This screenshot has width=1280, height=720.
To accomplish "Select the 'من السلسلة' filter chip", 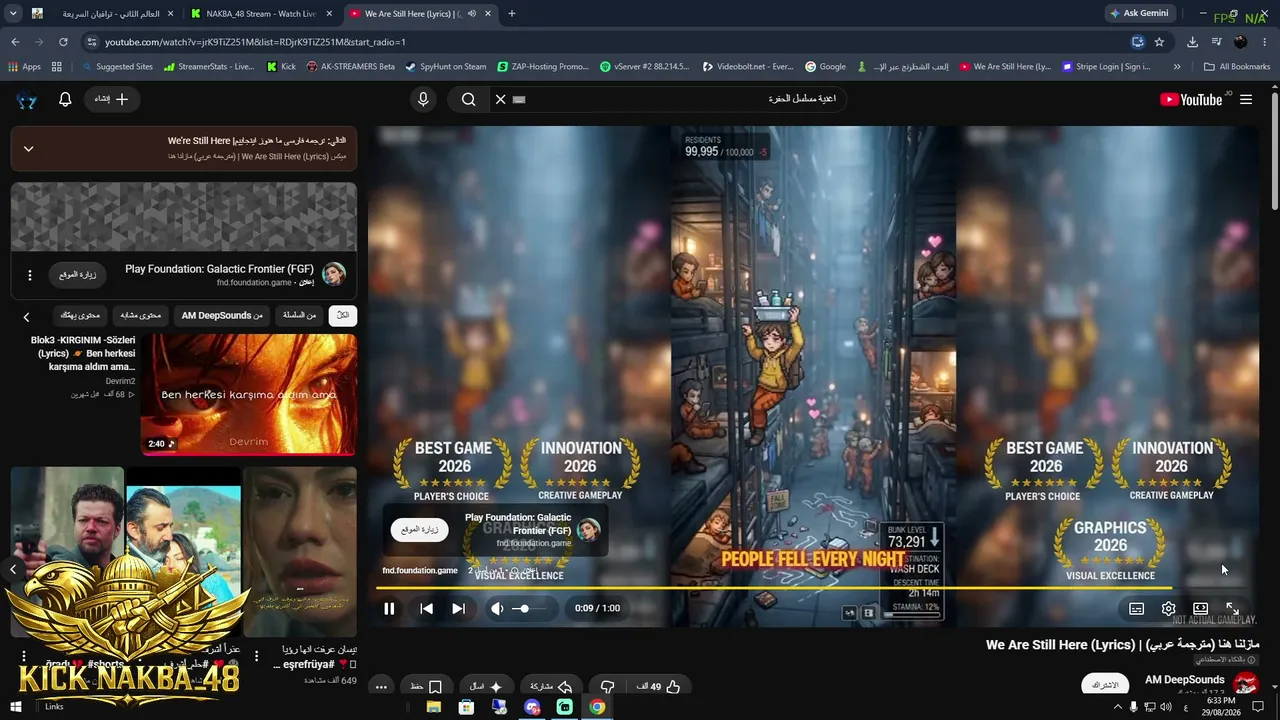I will pos(299,315).
